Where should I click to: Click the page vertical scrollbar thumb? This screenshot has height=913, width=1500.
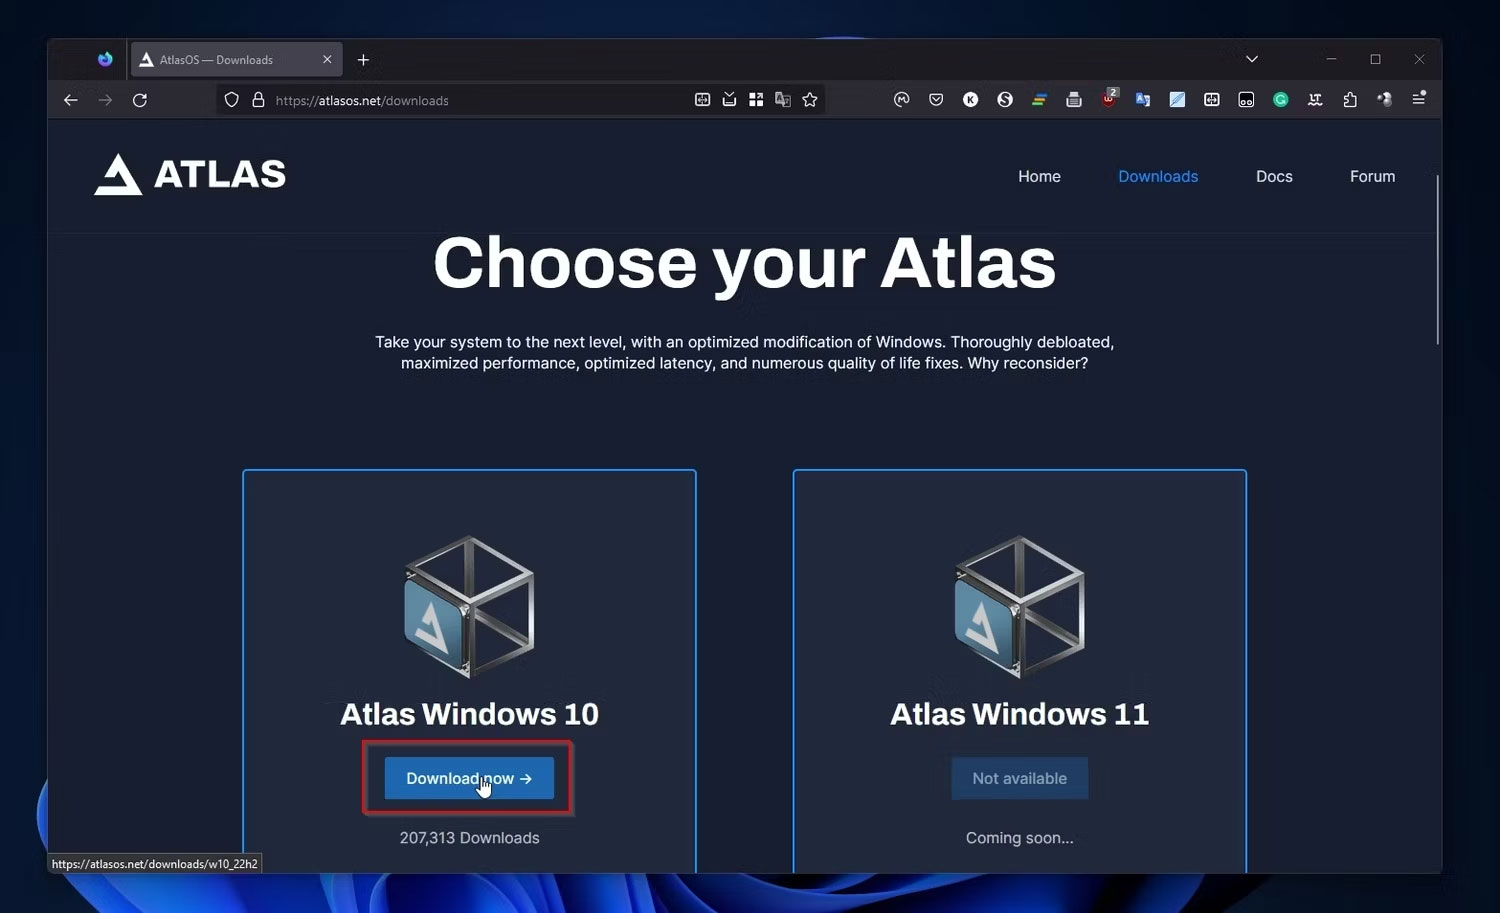click(1437, 260)
